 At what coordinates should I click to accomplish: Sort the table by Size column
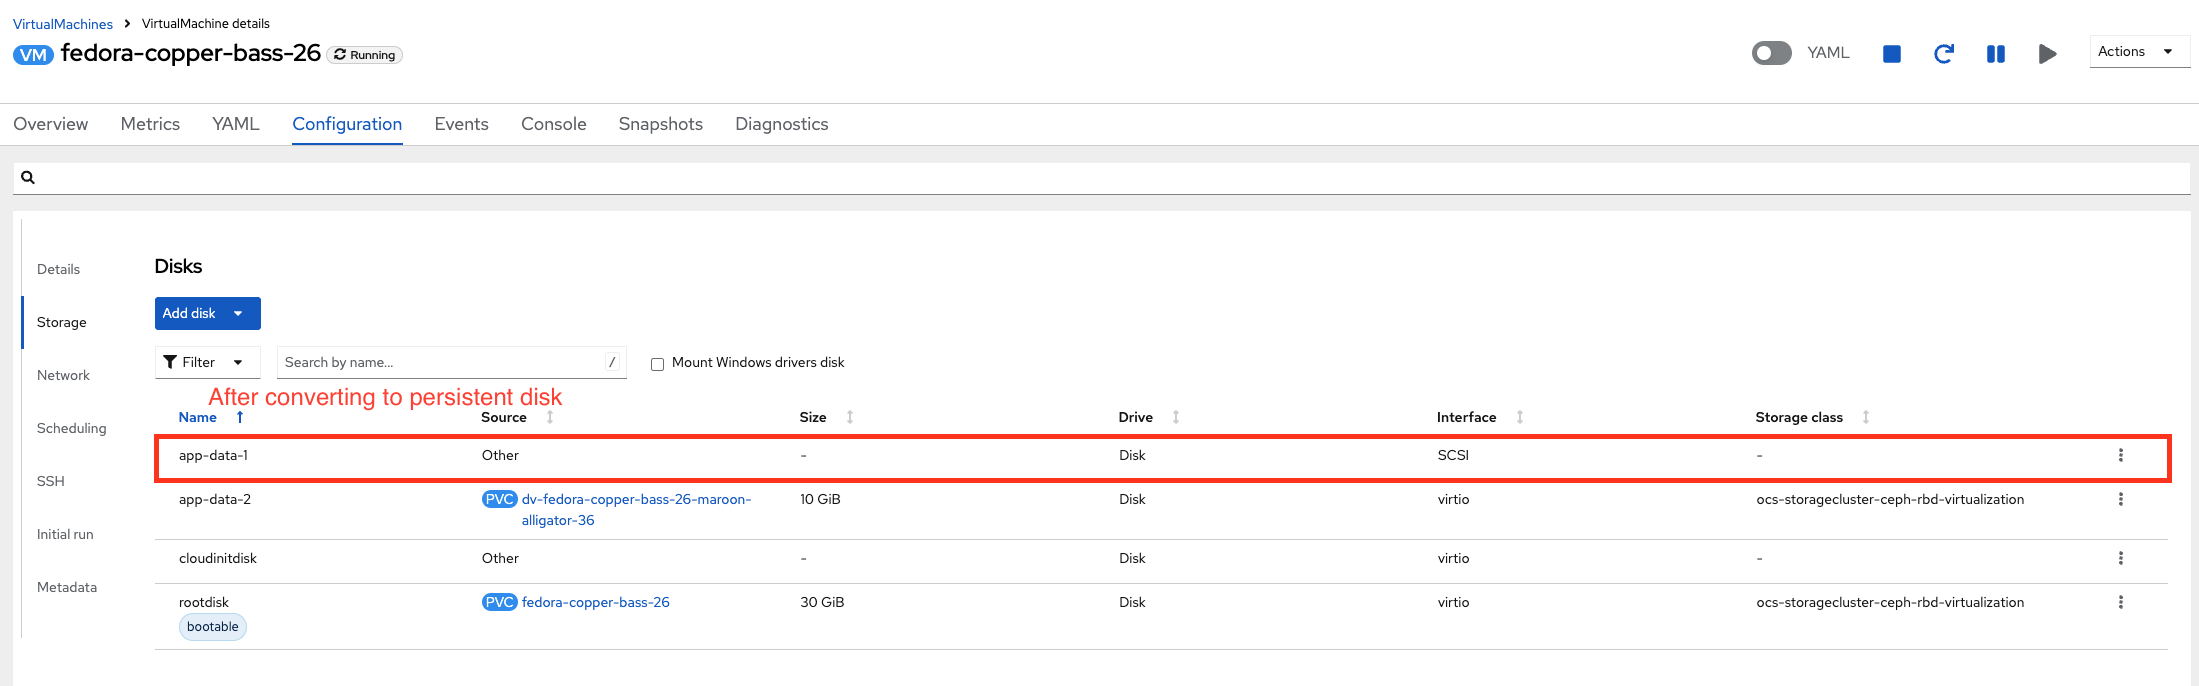[813, 418]
